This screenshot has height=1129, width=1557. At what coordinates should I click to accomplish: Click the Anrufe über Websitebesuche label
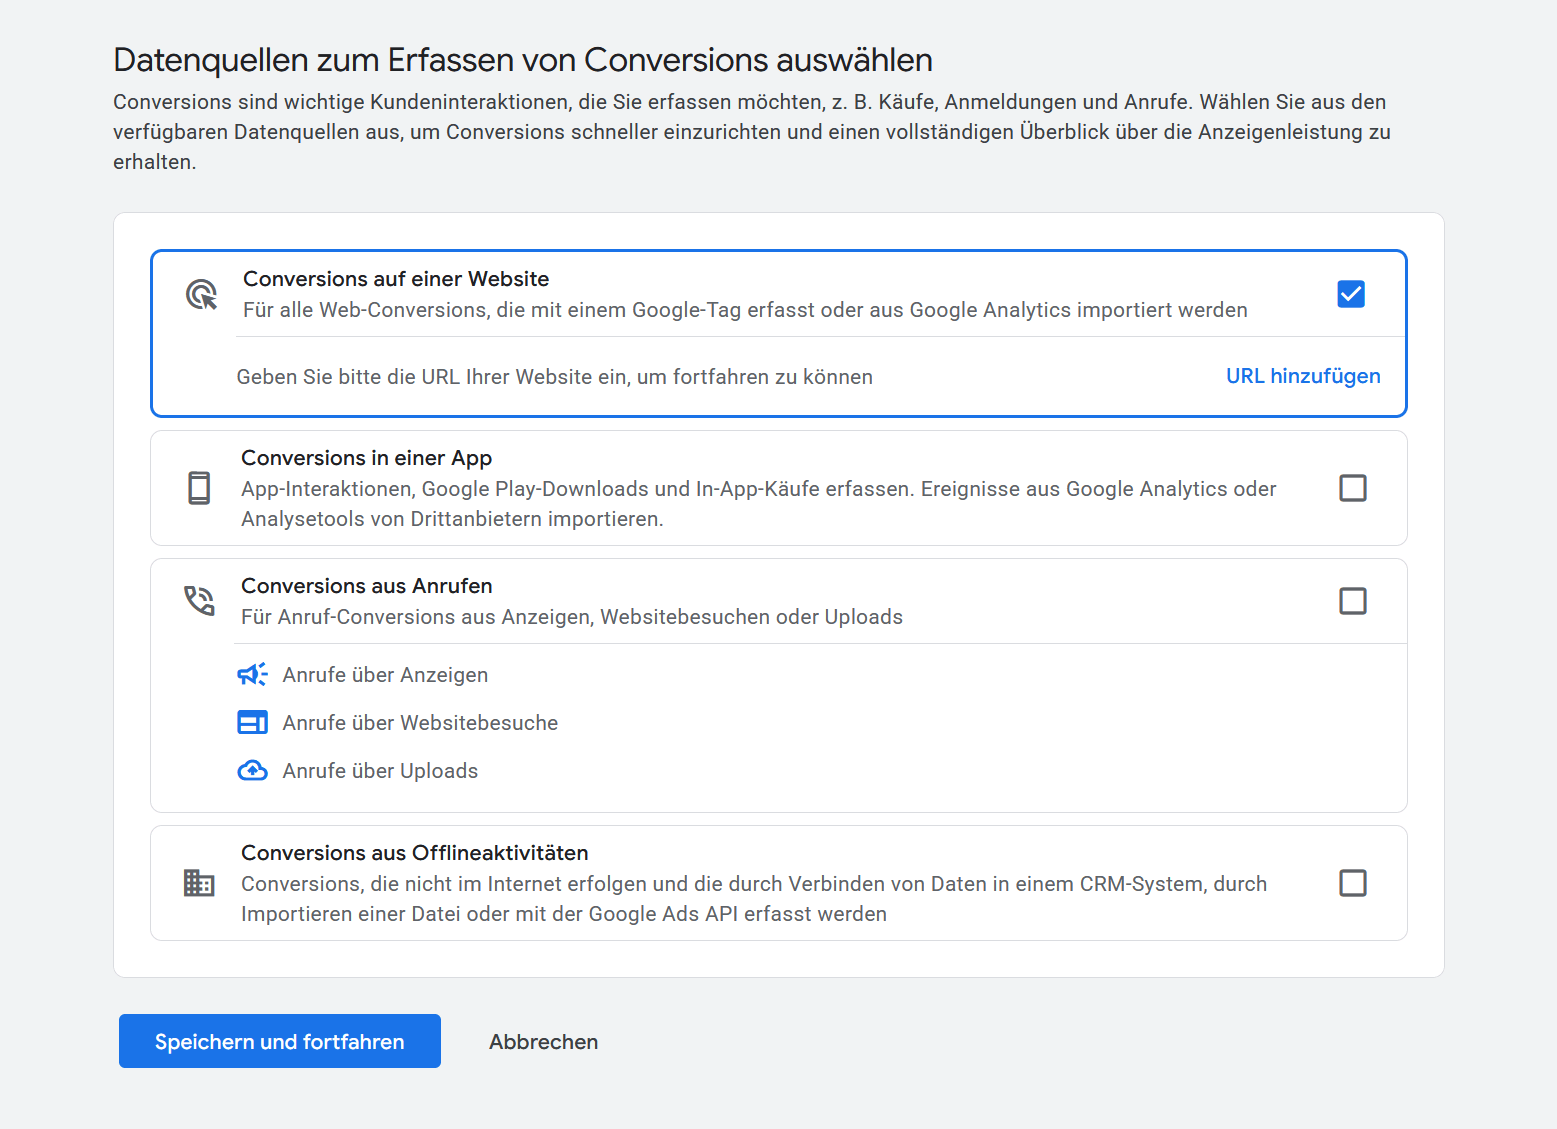pos(420,723)
